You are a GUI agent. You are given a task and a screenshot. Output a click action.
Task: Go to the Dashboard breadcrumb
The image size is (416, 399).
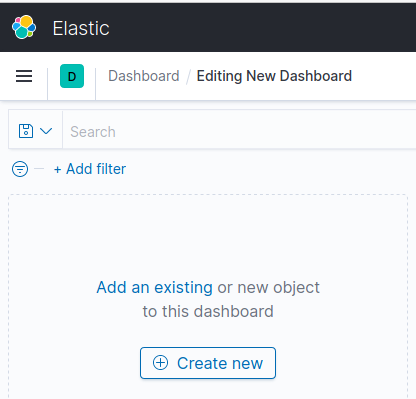click(x=144, y=76)
